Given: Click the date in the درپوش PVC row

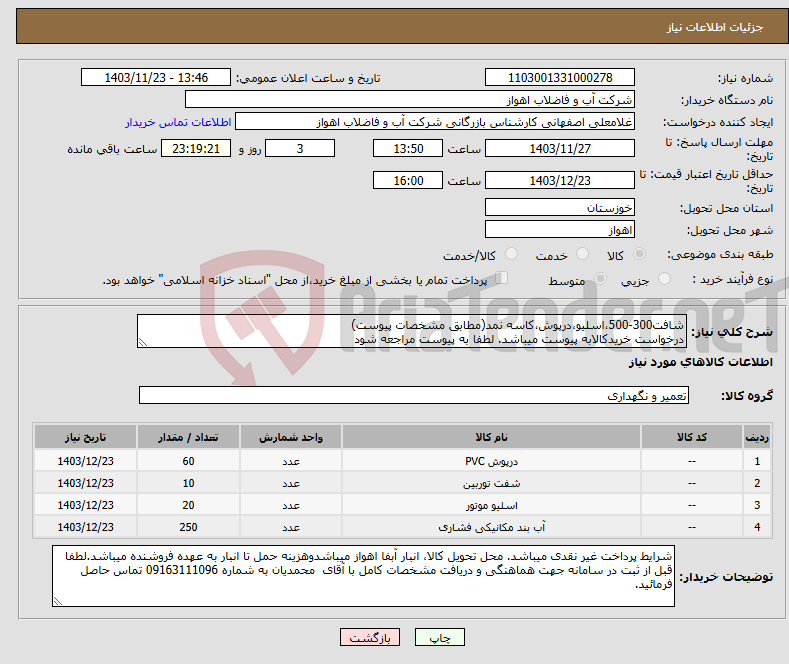Looking at the screenshot, I should tap(85, 461).
